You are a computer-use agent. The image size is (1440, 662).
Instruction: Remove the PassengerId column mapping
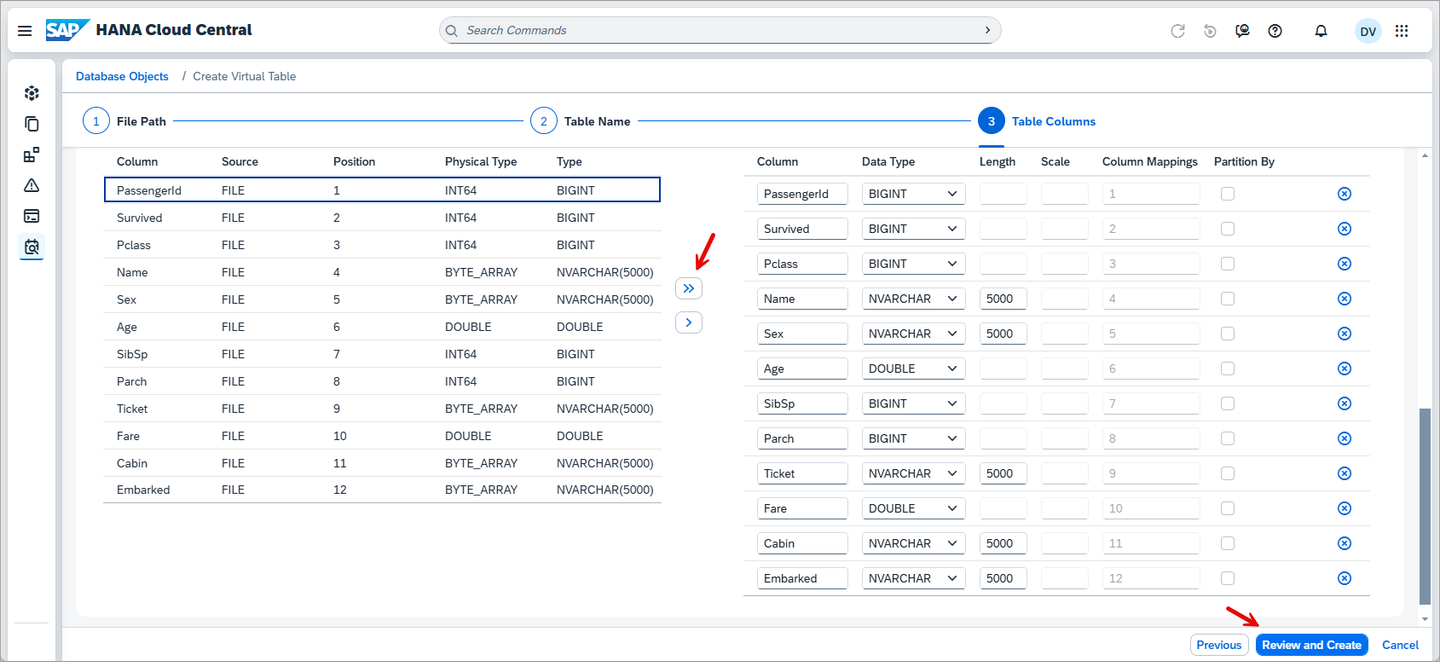[x=1344, y=194]
